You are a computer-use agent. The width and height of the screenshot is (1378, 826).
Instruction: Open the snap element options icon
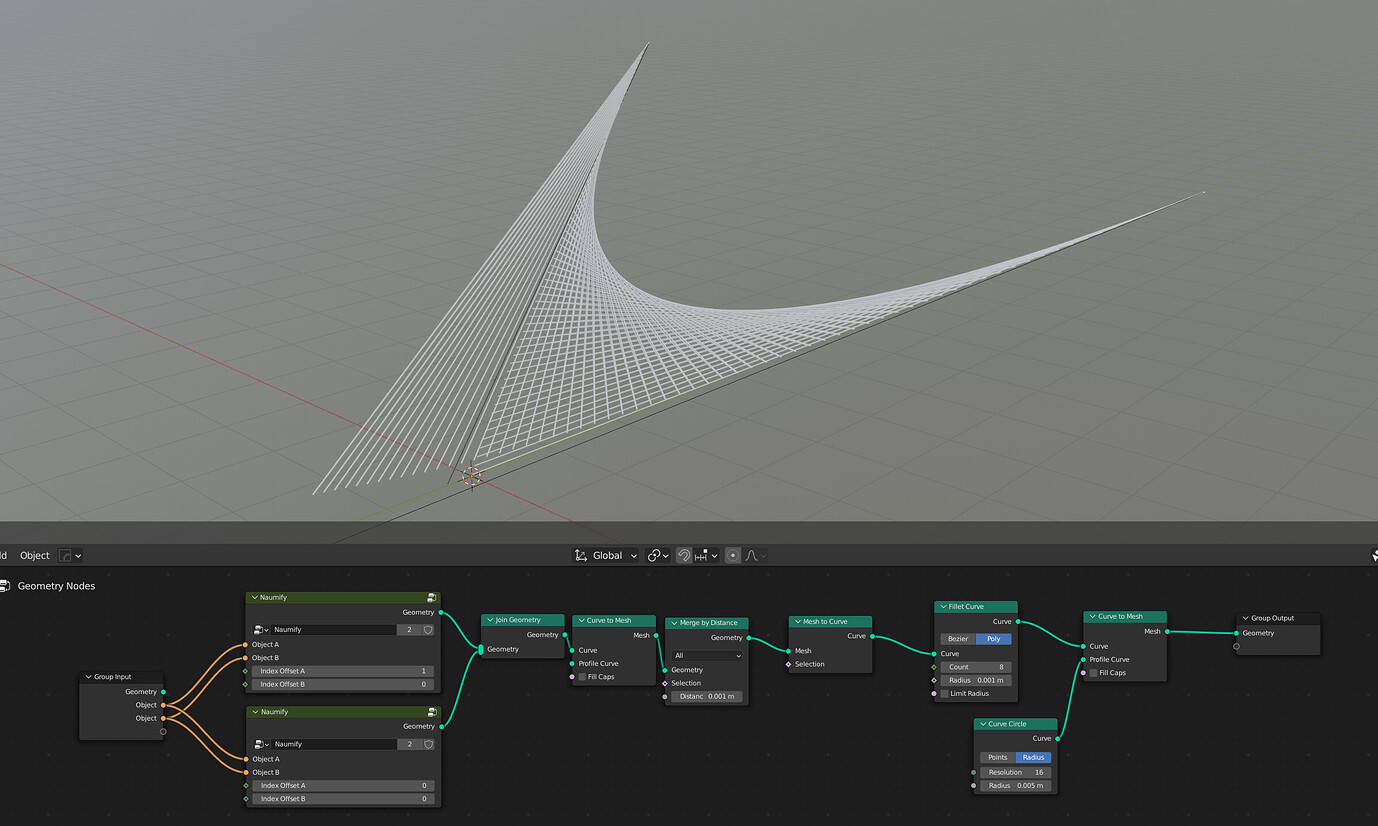tap(706, 555)
